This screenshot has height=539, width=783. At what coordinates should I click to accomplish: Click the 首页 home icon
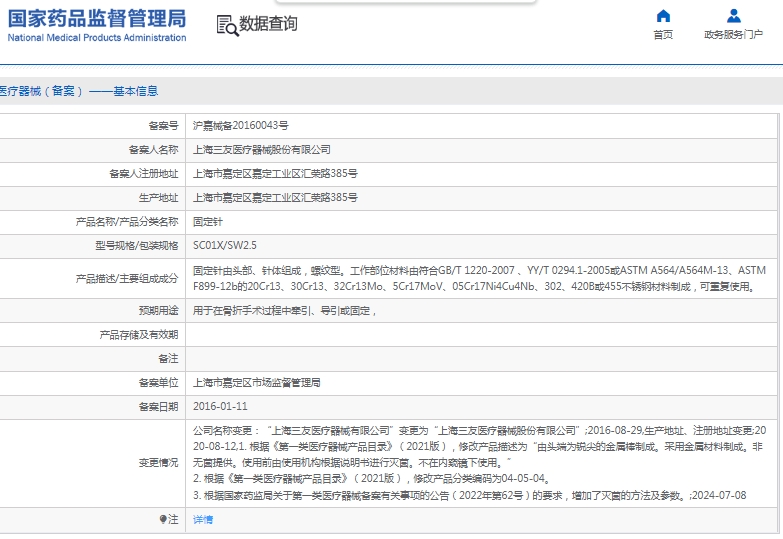click(663, 16)
